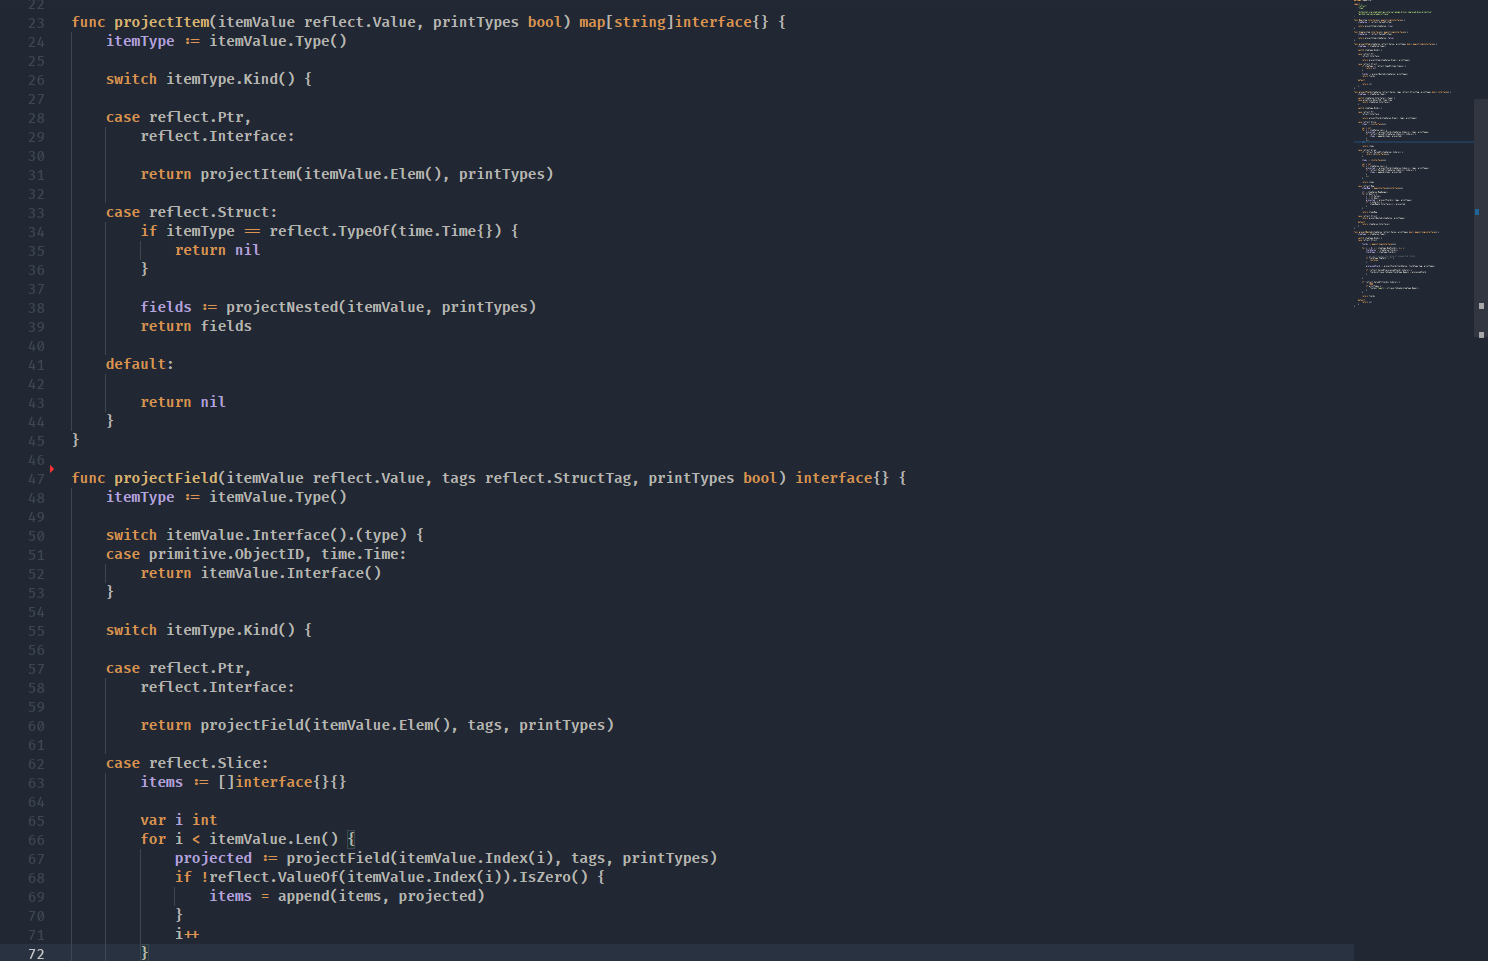
Task: Click 'primitive.ObjectID' on line 51
Action: (x=226, y=554)
